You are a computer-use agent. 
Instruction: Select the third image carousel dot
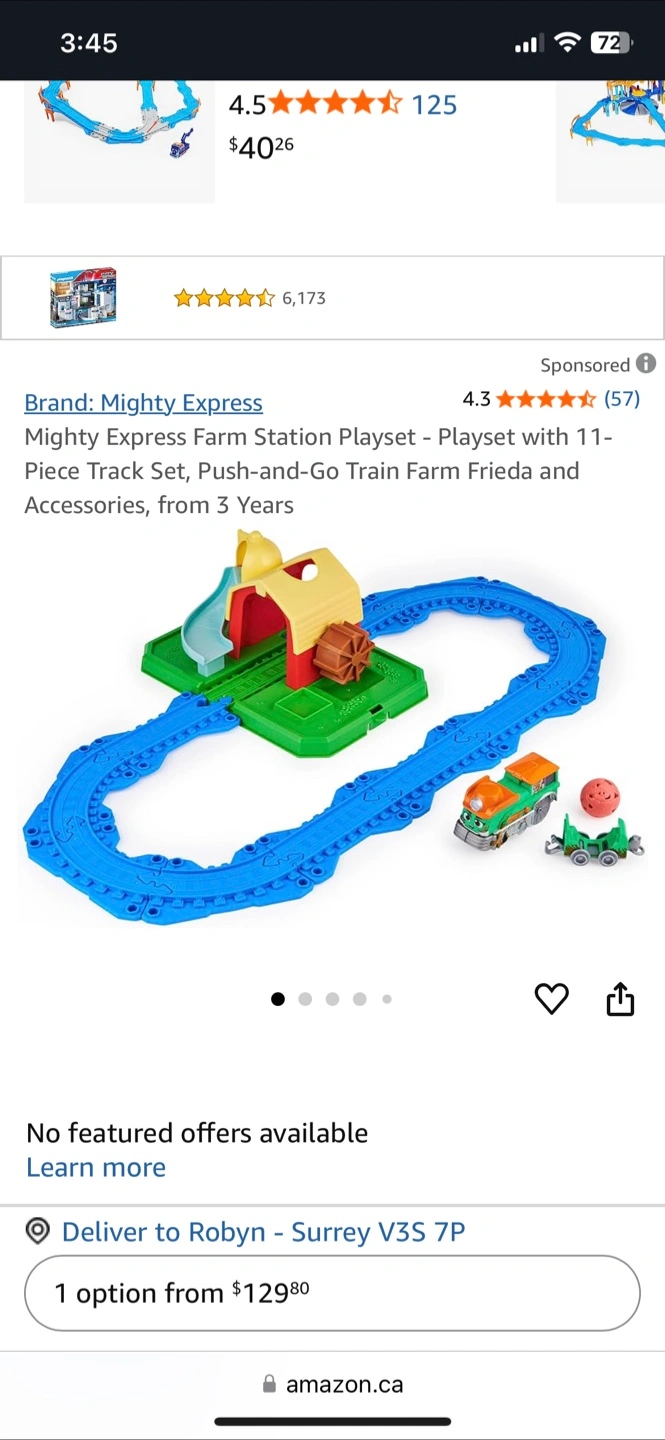pos(332,998)
